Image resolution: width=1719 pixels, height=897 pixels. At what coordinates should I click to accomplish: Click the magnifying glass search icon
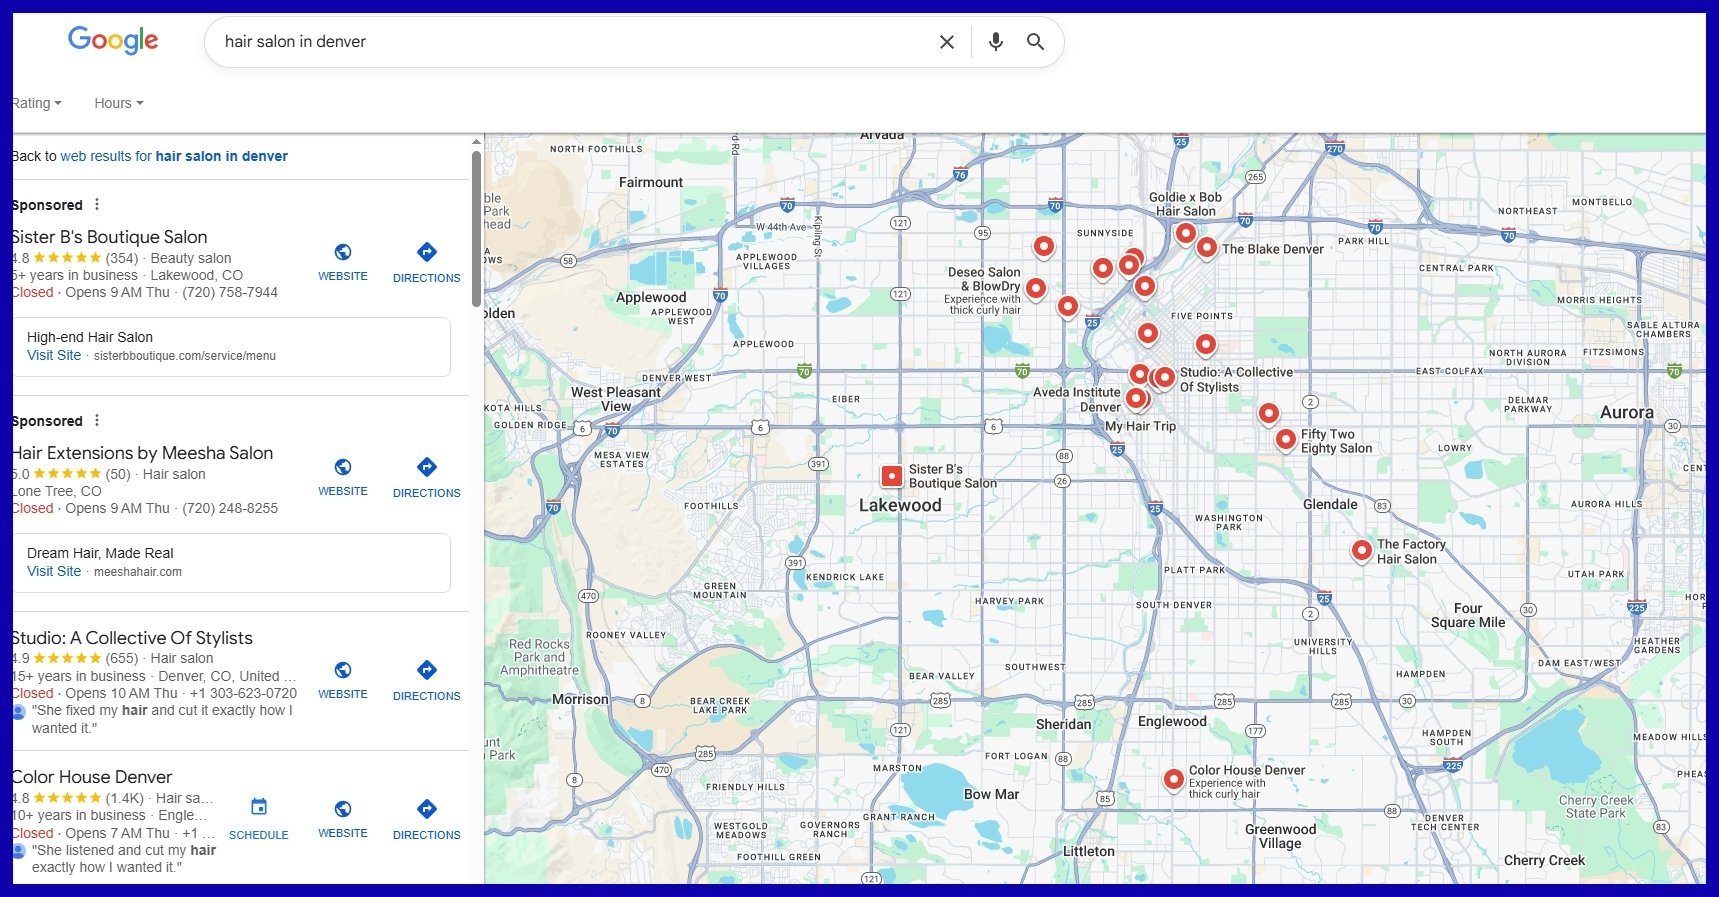coord(1035,42)
